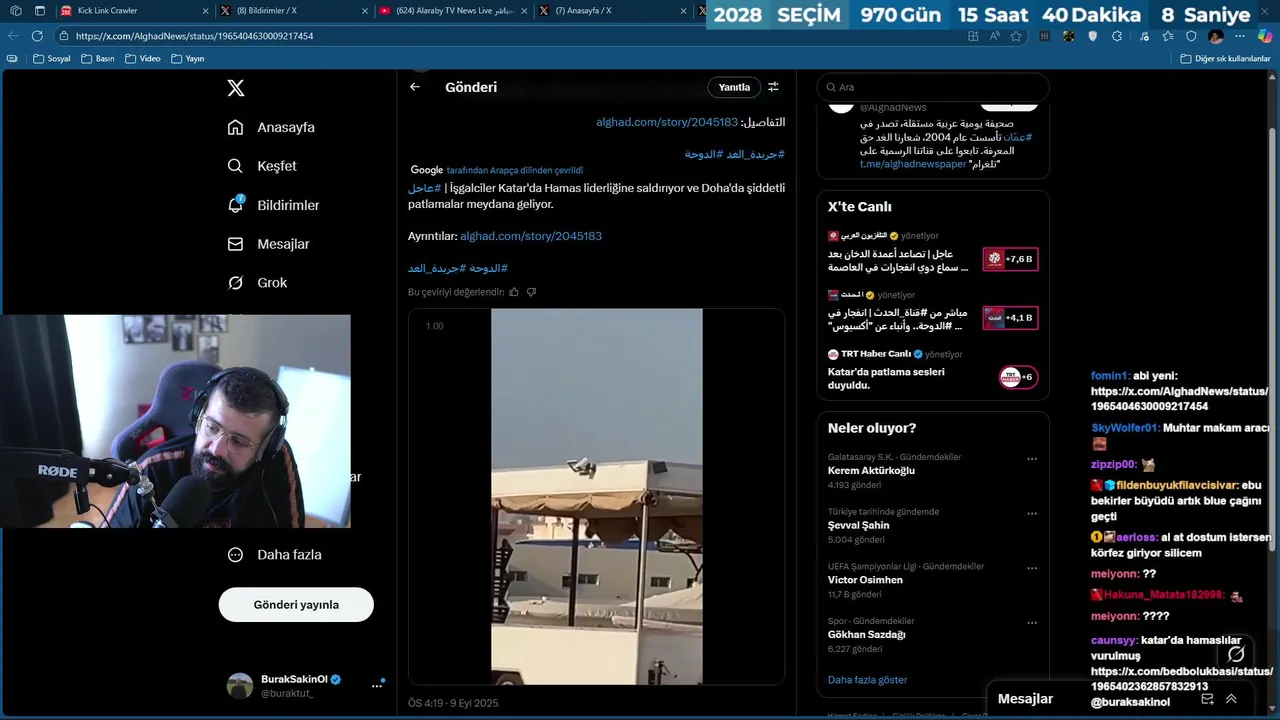Viewport: 1280px width, 720px height.
Task: Open browser profile avatar
Action: (1216, 35)
